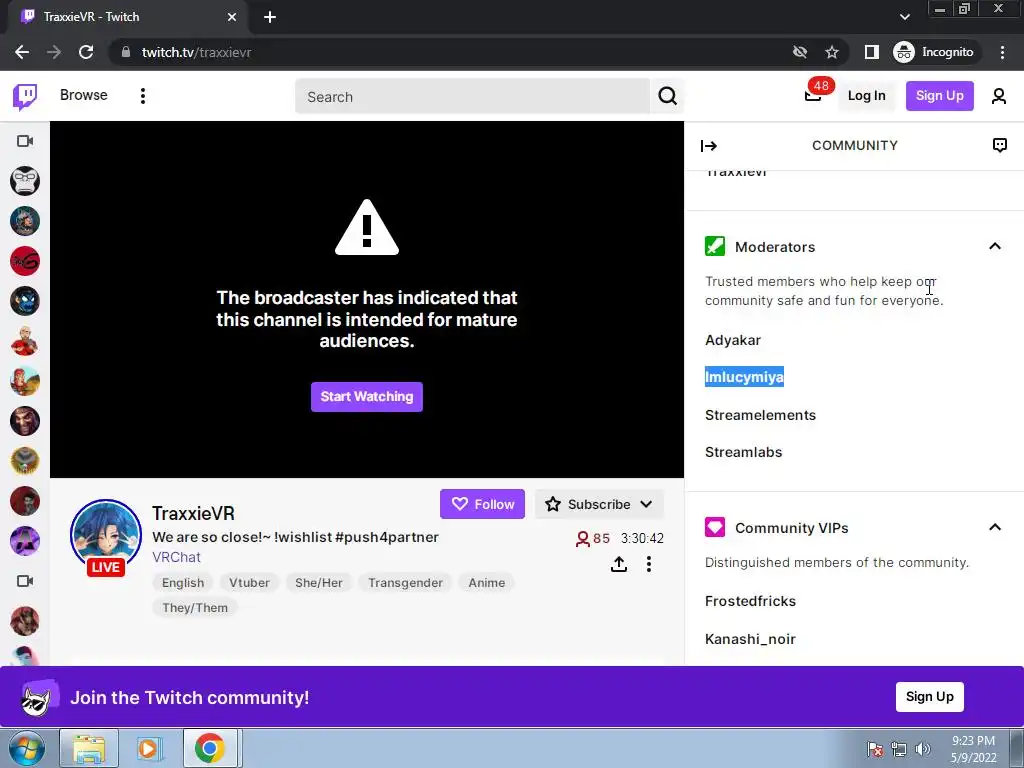Click the Search input field
The width and height of the screenshot is (1024, 768).
(472, 97)
